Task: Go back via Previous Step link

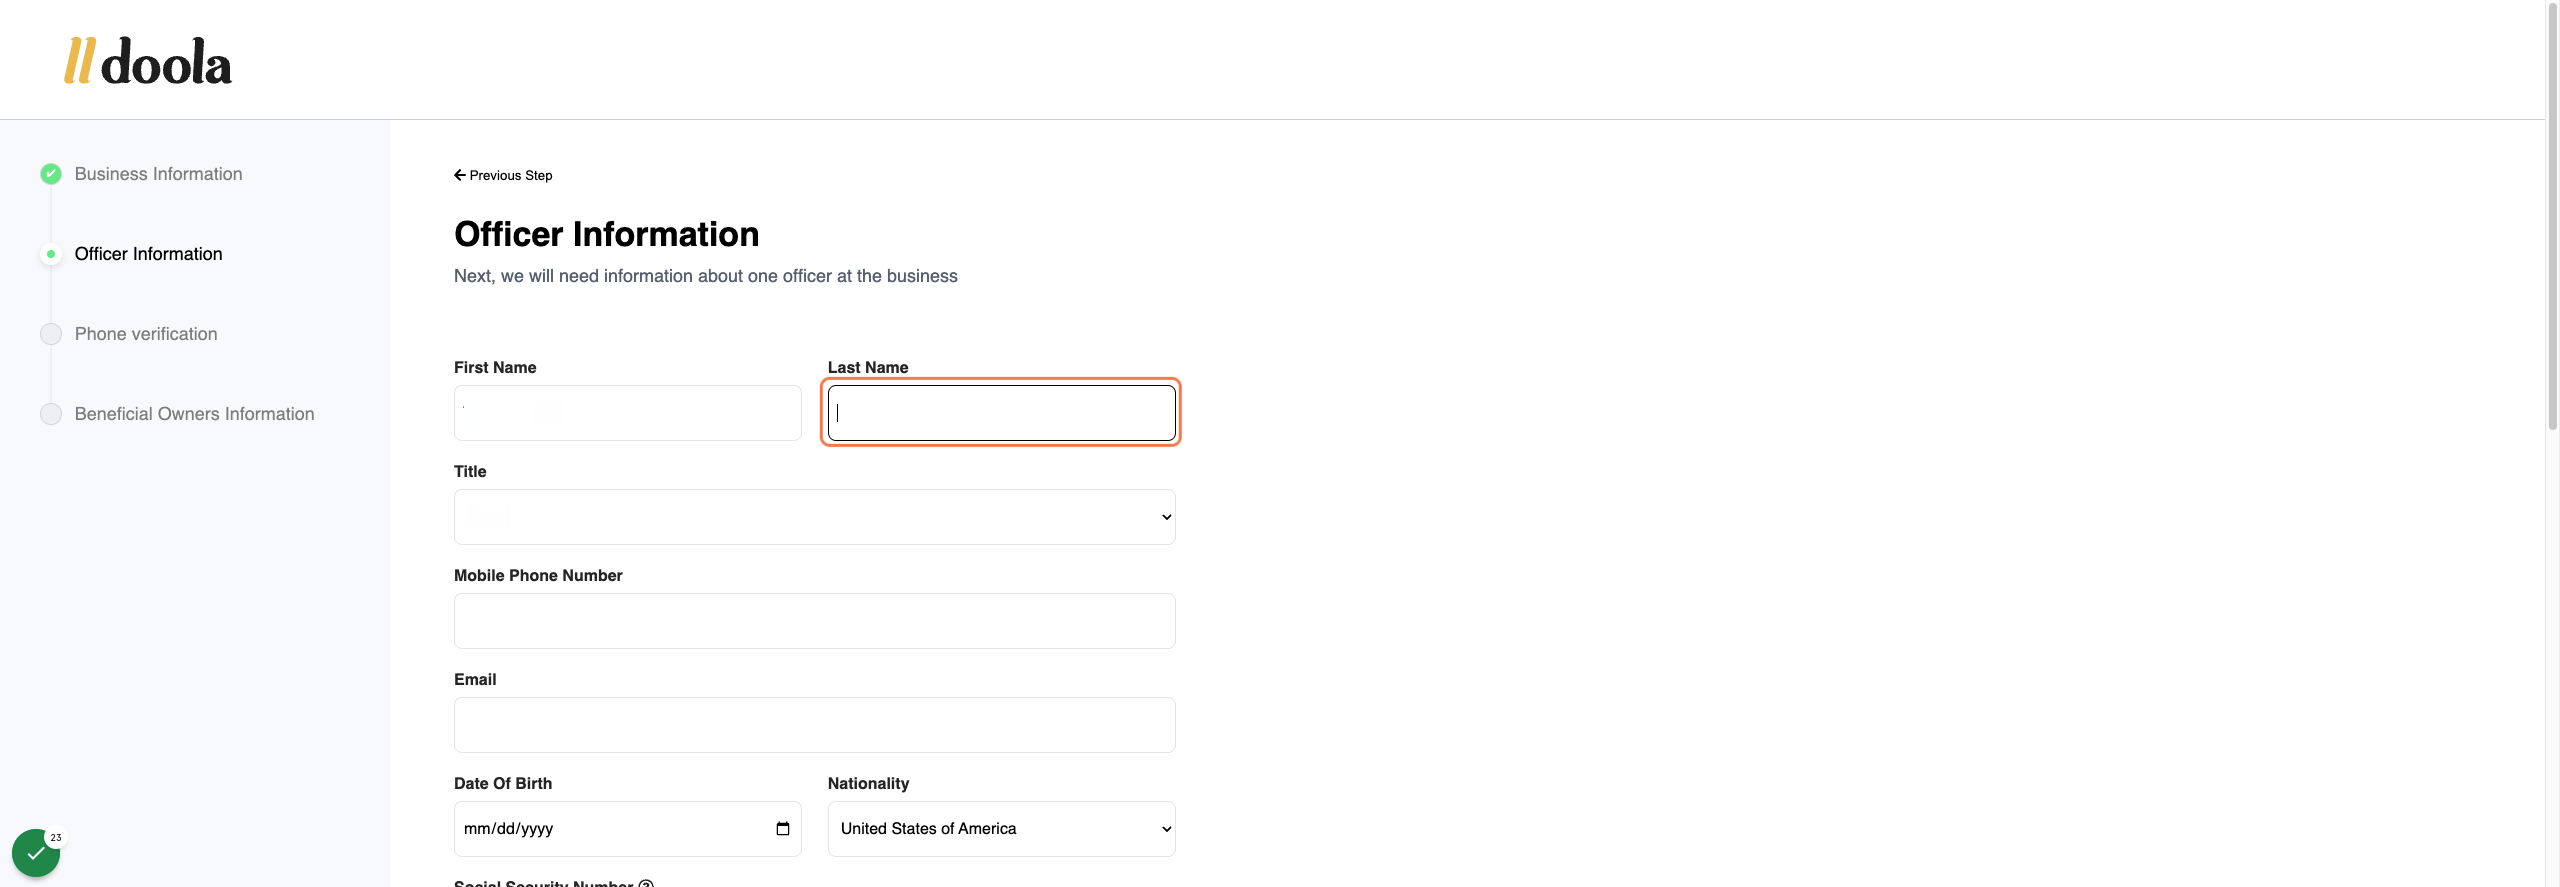Action: (x=503, y=175)
